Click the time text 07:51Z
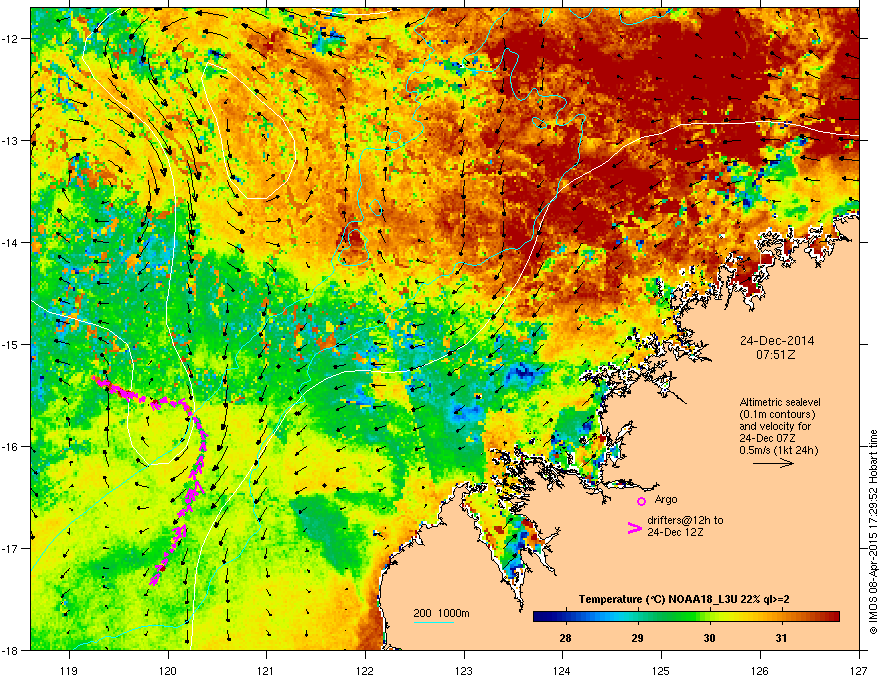The height and width of the screenshot is (680, 880). 776,355
